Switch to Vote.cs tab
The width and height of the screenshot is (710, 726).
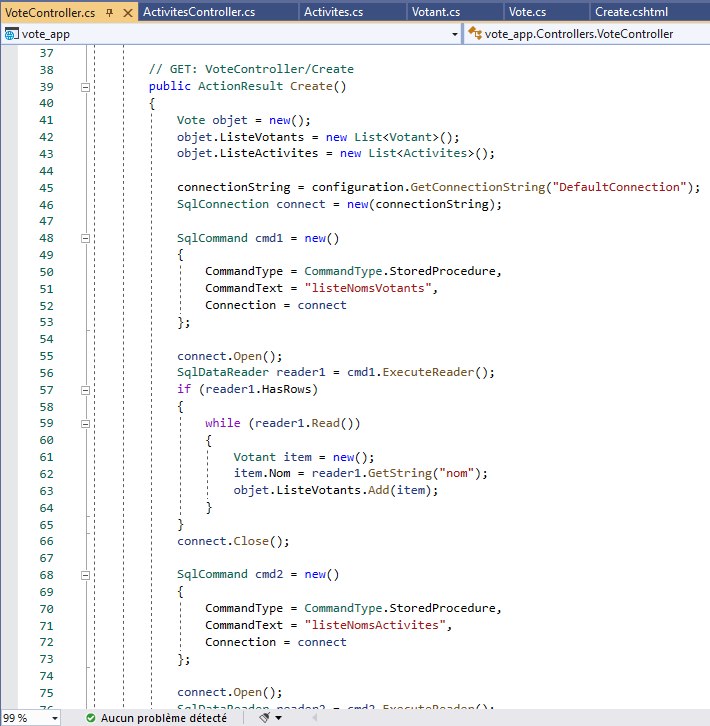click(x=527, y=12)
